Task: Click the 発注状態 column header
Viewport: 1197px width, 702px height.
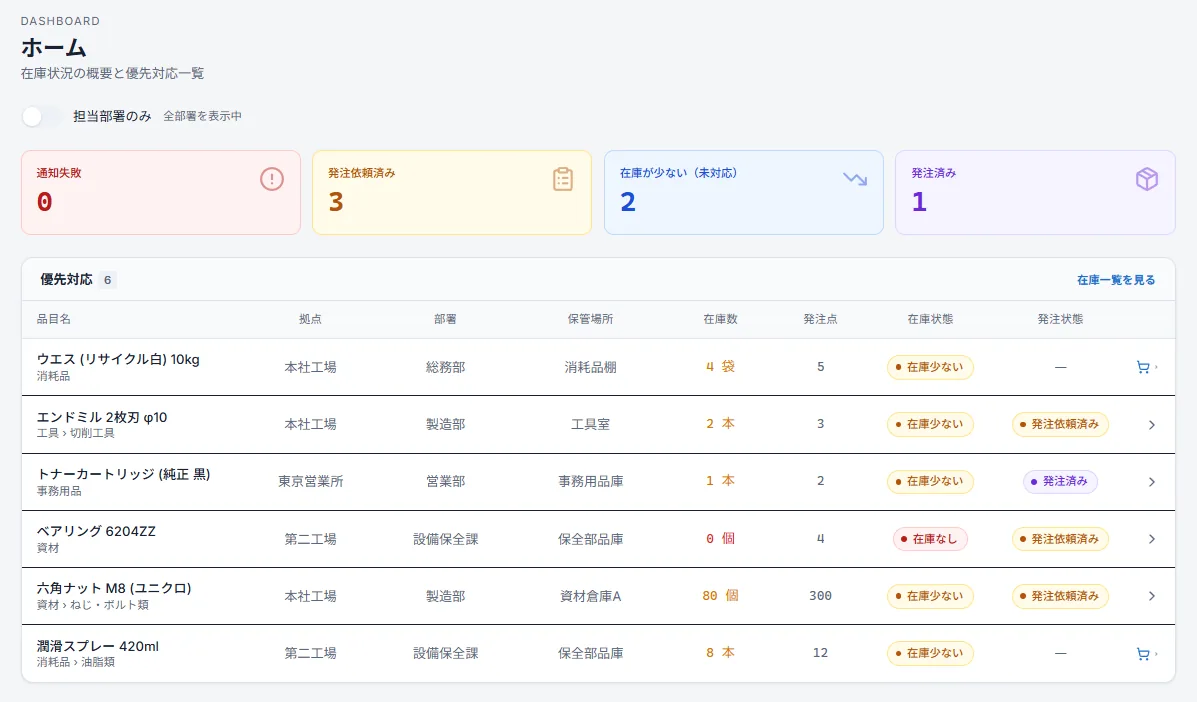Action: [1060, 319]
